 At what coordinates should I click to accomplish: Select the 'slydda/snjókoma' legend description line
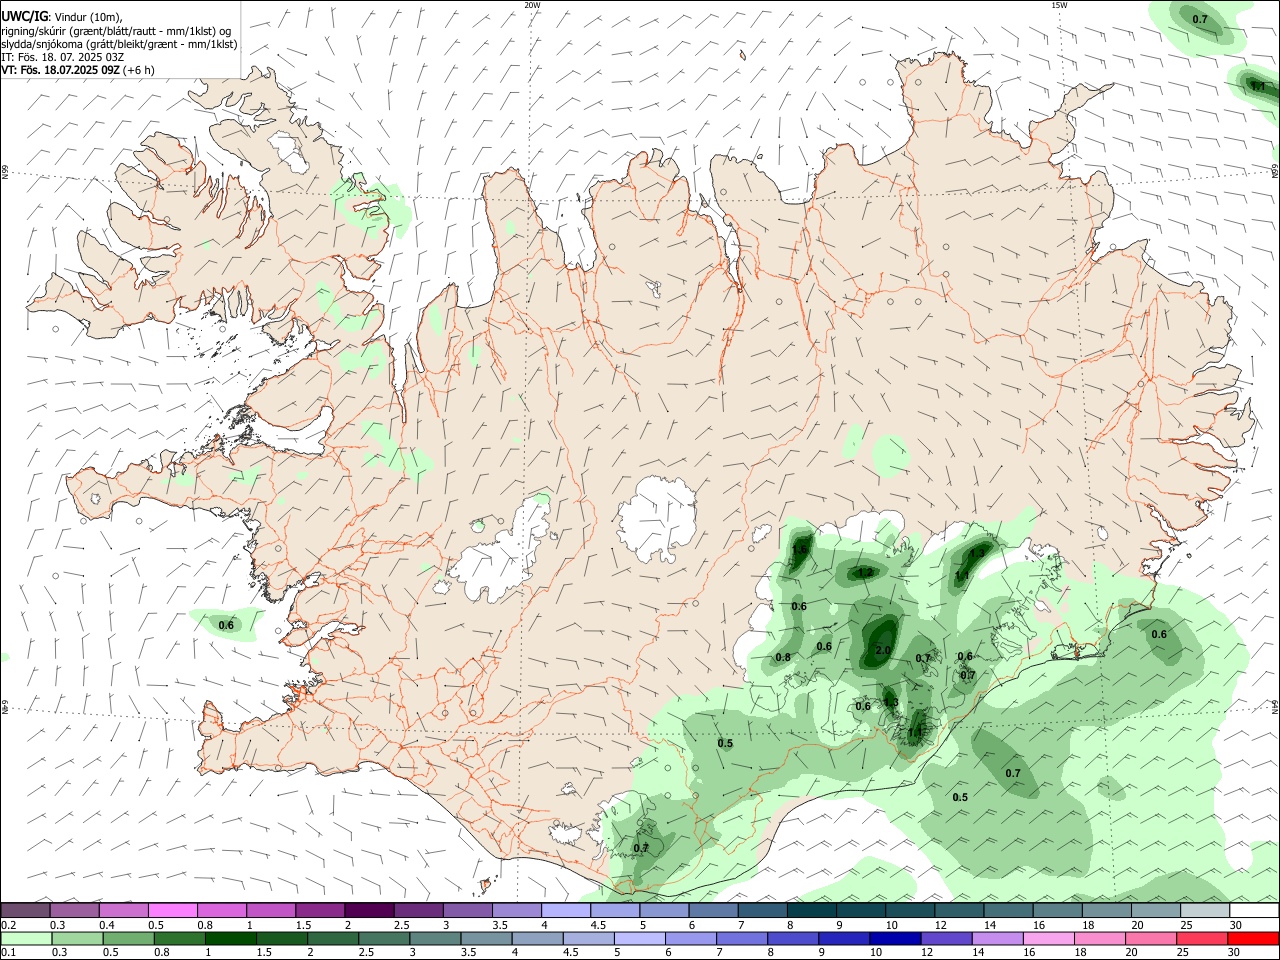(x=119, y=44)
